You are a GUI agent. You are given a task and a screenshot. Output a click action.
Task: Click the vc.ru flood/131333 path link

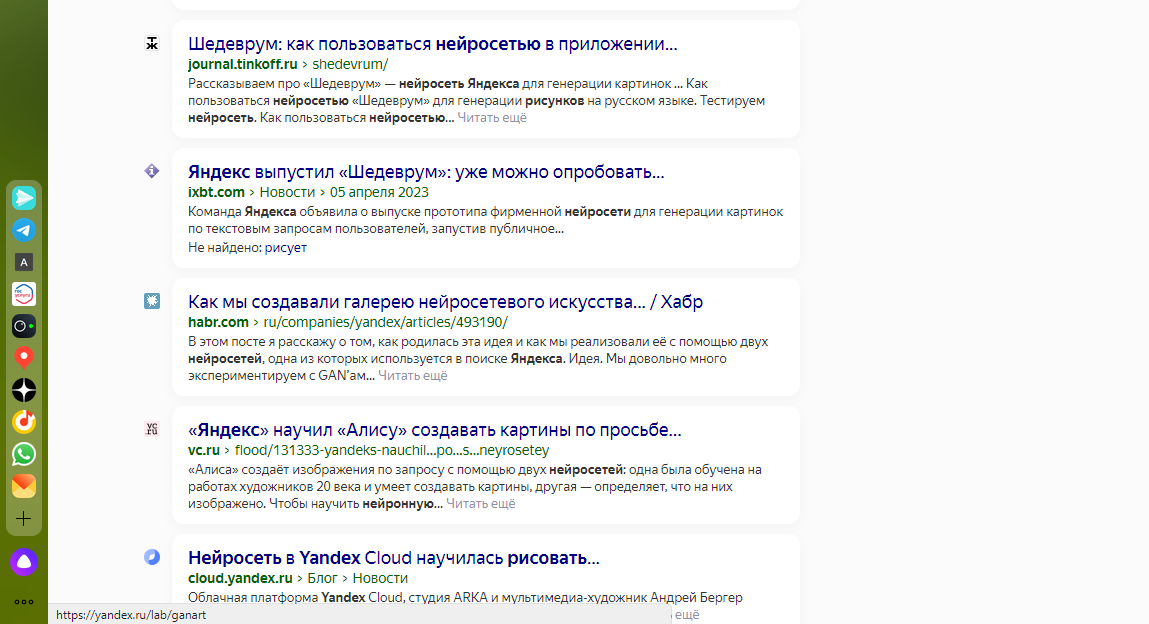coord(392,450)
